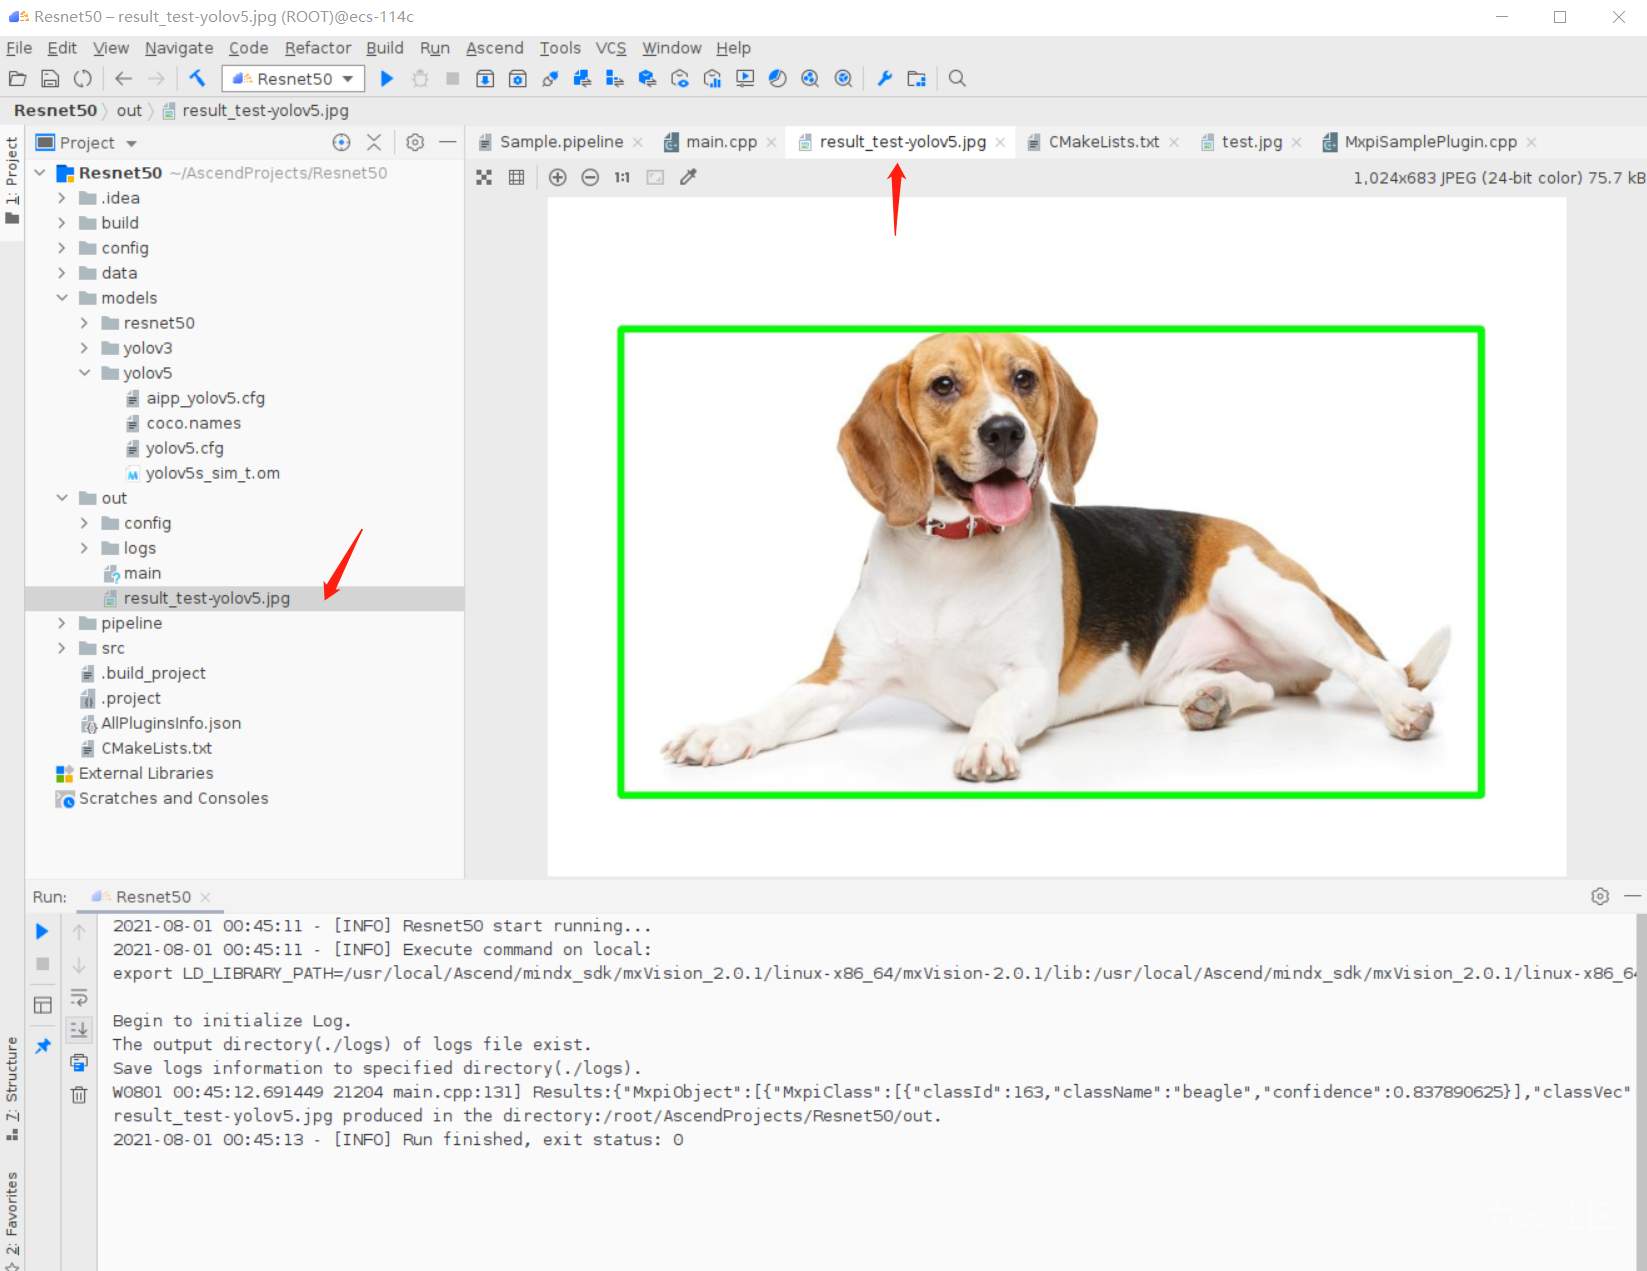The image size is (1647, 1271).
Task: Open the Resnet50 run configuration dropdown
Action: tap(293, 78)
